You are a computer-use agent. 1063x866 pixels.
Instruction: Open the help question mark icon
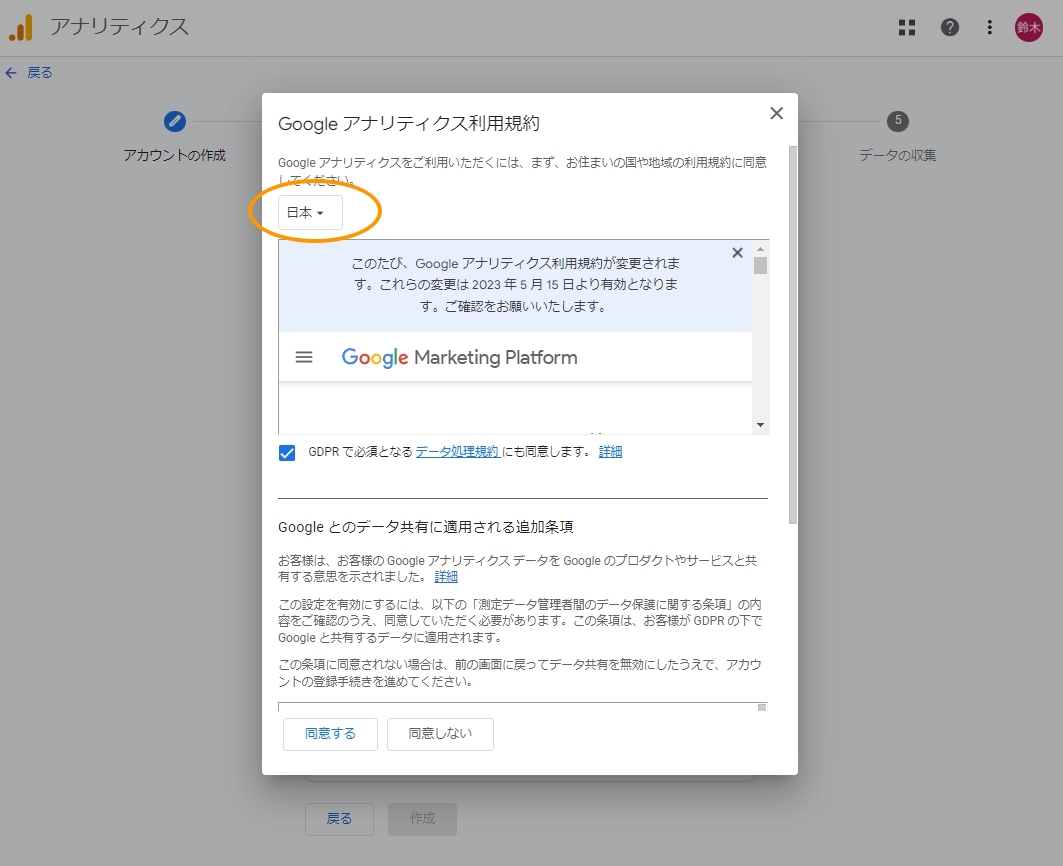click(950, 28)
